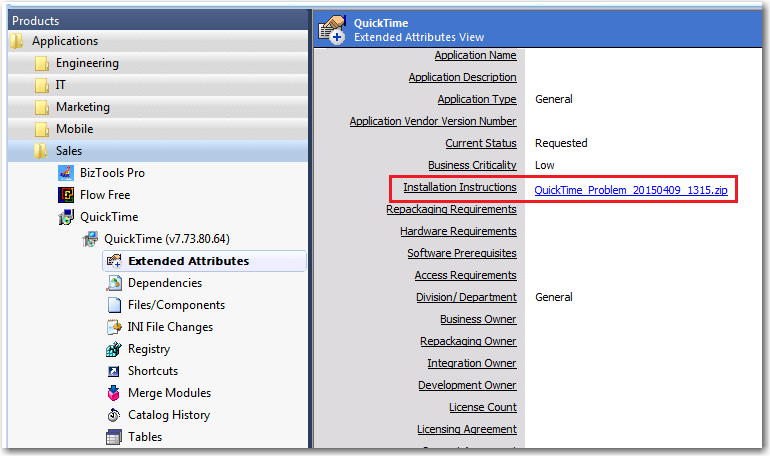
Task: Expand the Marketing folder
Action: (82, 107)
